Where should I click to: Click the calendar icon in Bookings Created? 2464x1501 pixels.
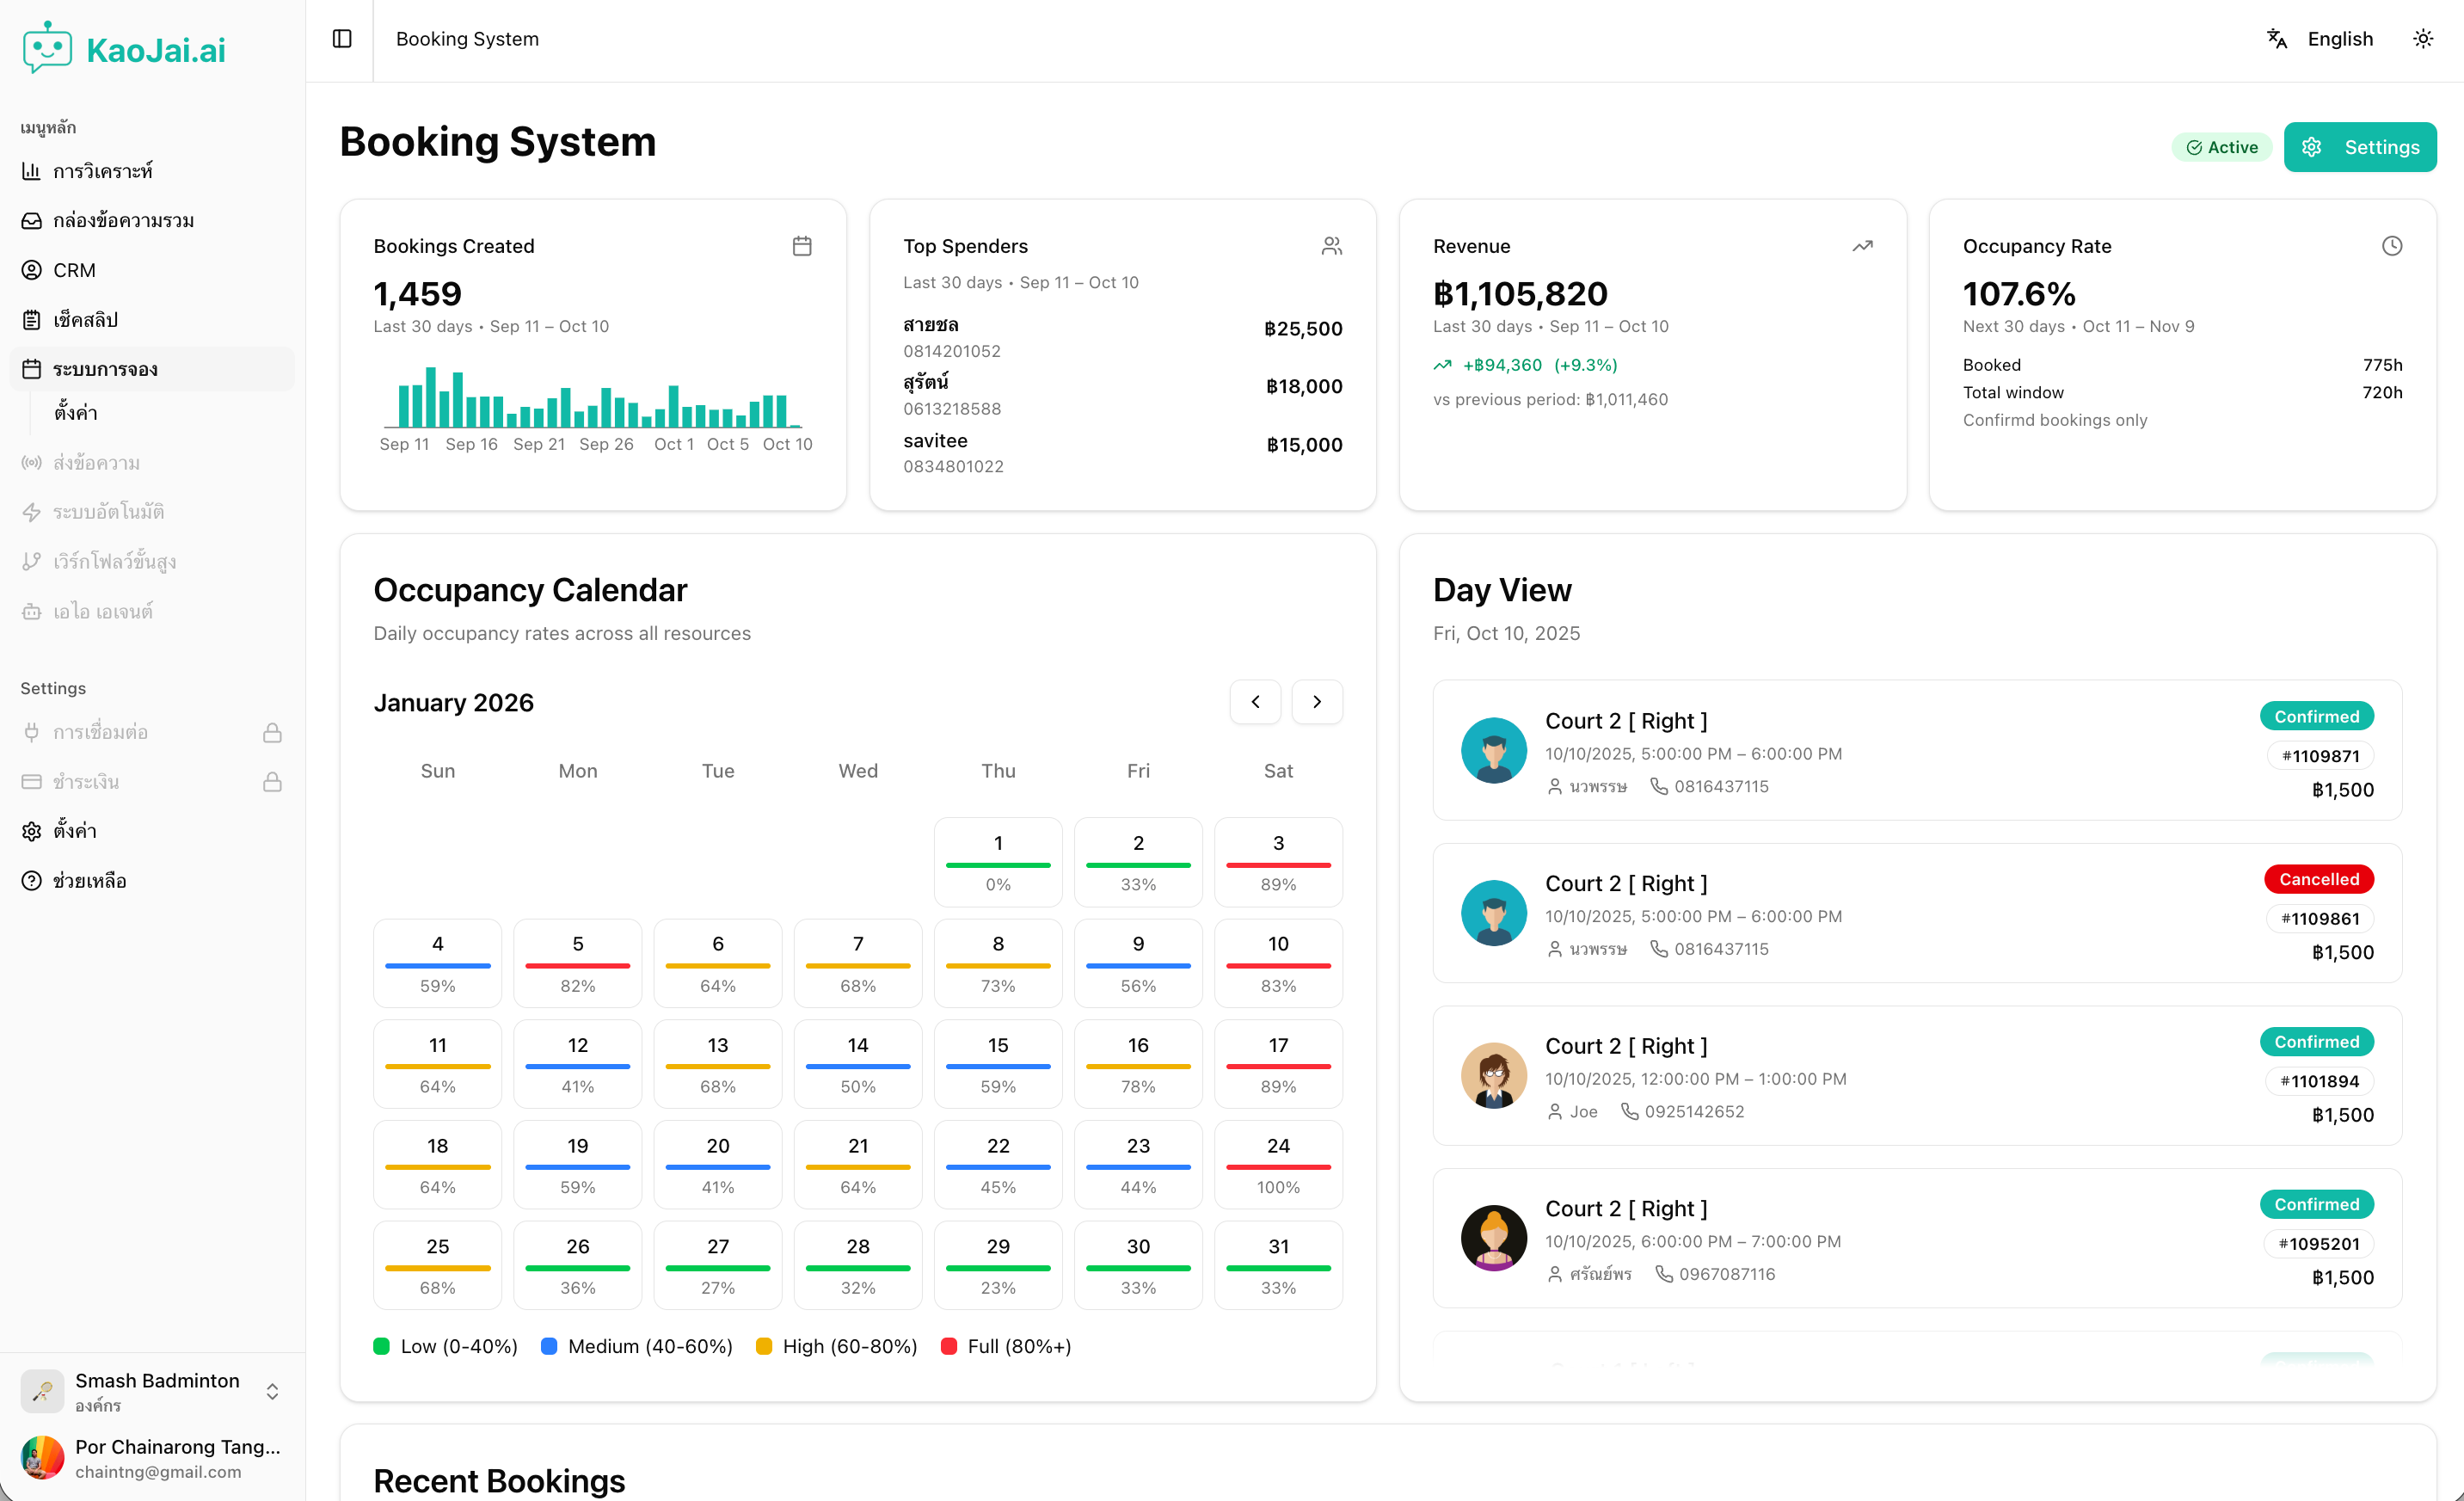pos(802,246)
